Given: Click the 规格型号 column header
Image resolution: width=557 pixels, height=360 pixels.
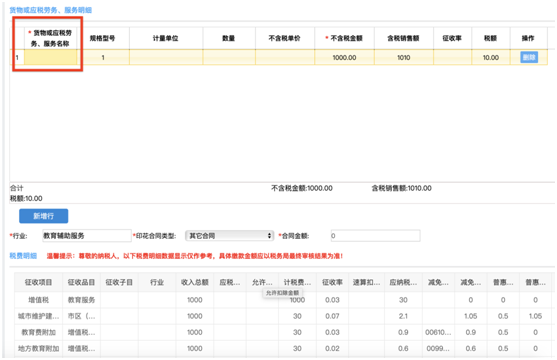Looking at the screenshot, I should pyautogui.click(x=103, y=38).
